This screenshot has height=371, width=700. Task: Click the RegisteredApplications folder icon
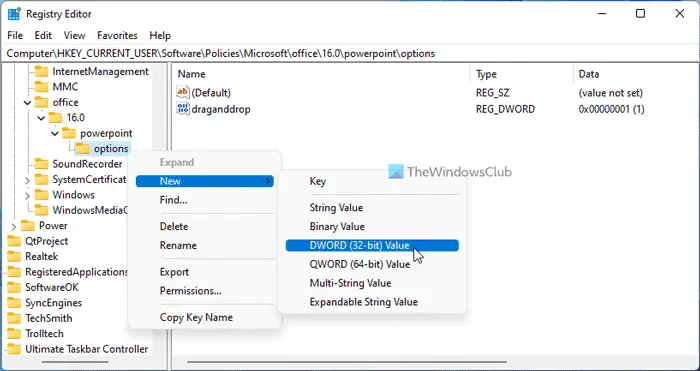pos(14,272)
